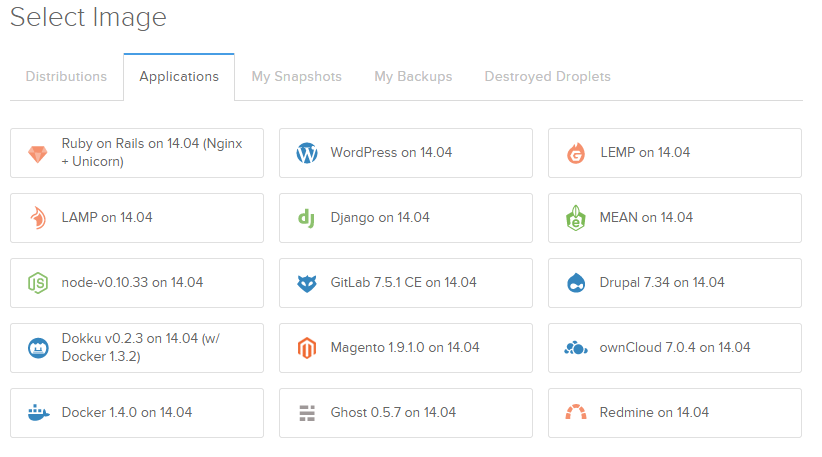Image resolution: width=822 pixels, height=457 pixels.
Task: Click the MEAN stack icon
Action: coord(576,218)
